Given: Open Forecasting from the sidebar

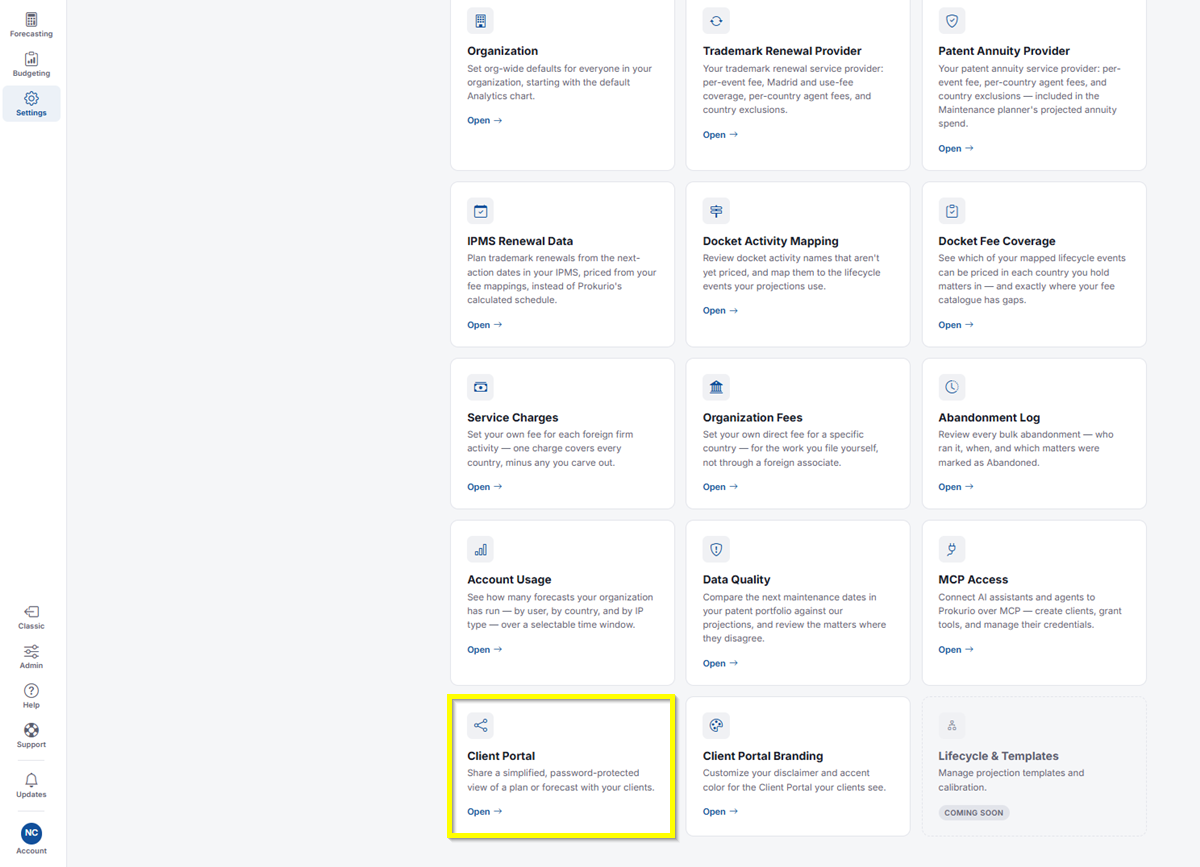Looking at the screenshot, I should point(31,25).
